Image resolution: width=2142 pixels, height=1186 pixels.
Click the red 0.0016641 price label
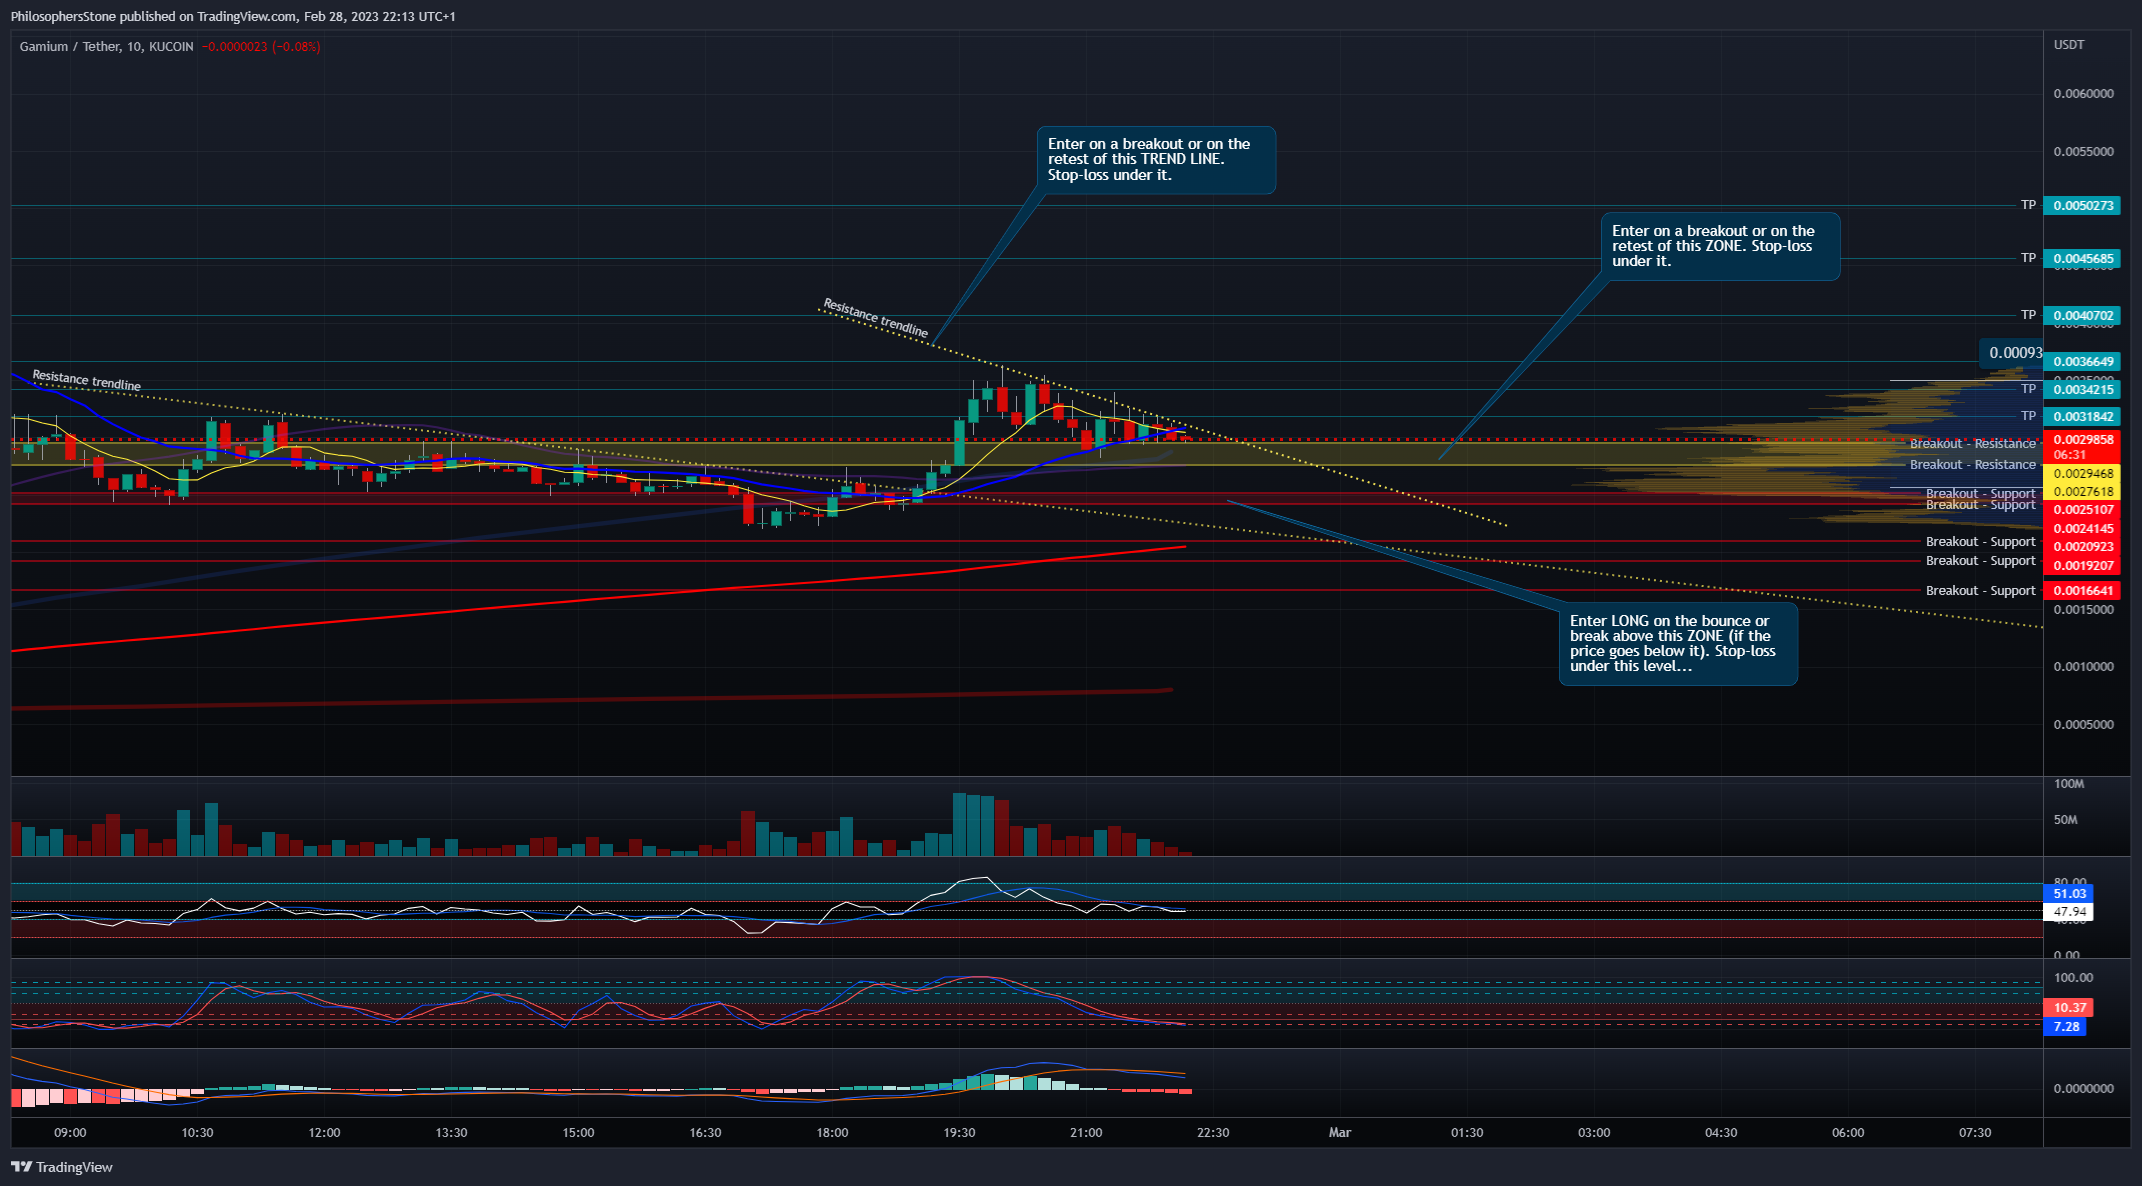2082,590
